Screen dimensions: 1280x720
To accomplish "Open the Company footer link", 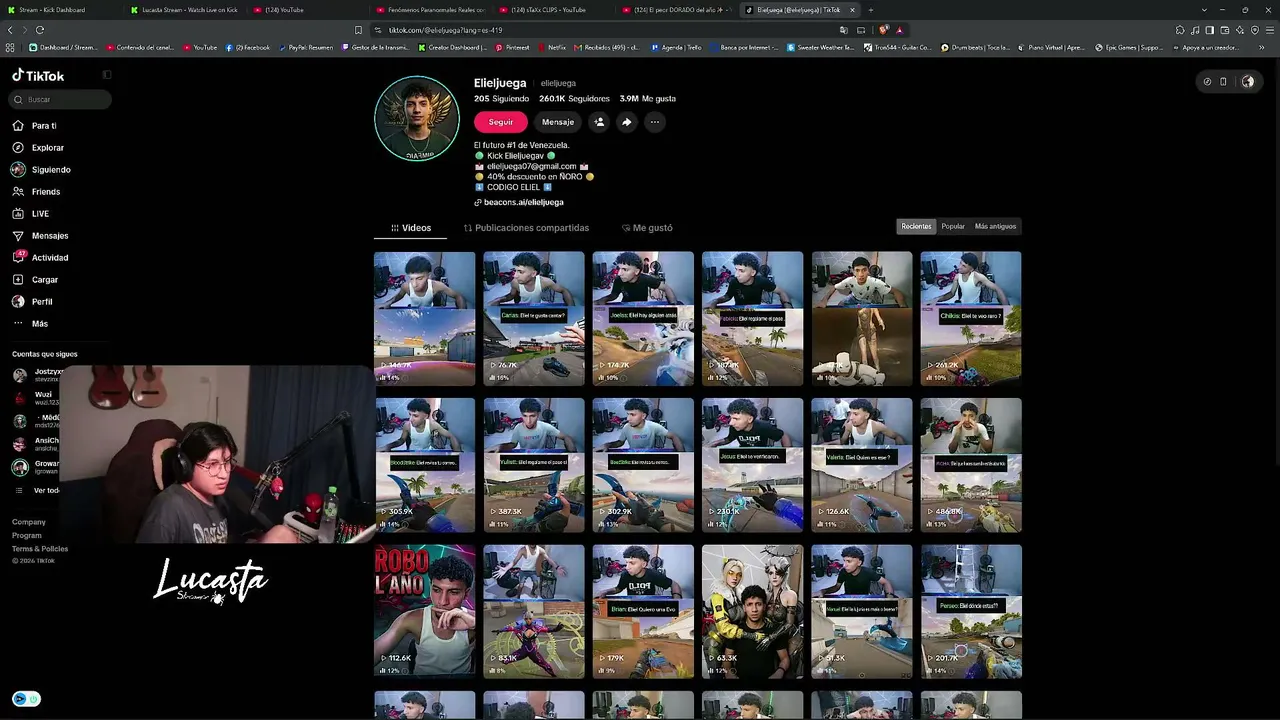I will click(29, 522).
